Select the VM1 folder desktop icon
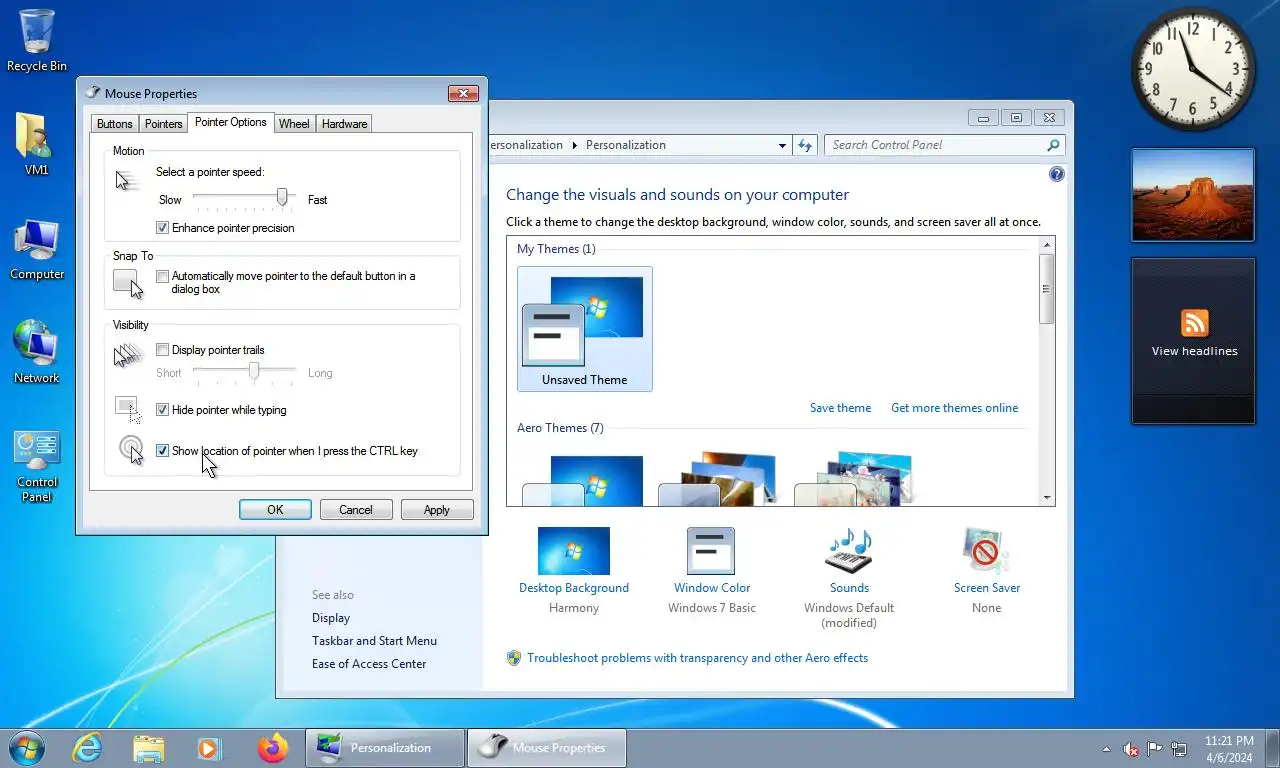The image size is (1280, 768). click(36, 144)
